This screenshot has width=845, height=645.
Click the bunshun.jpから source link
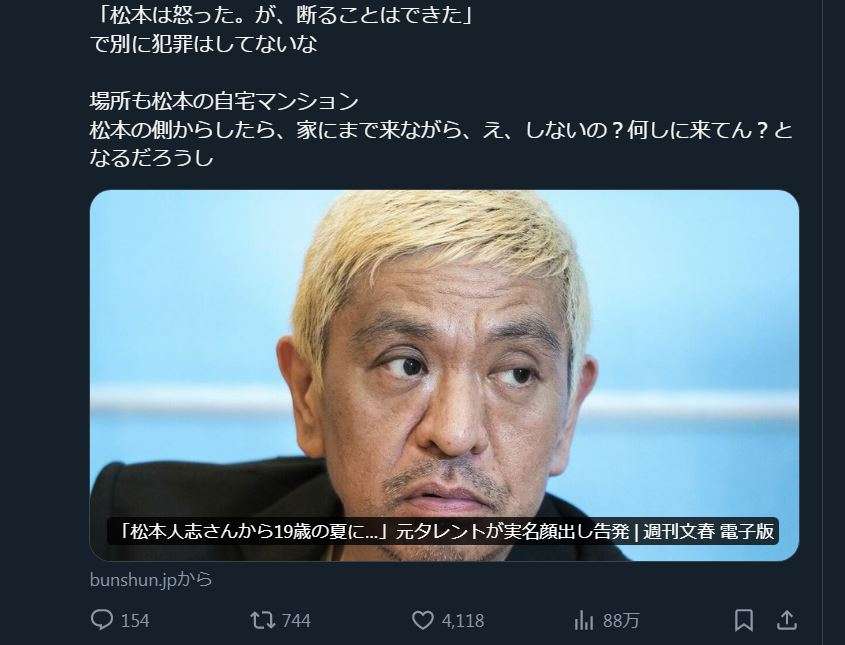click(x=151, y=580)
